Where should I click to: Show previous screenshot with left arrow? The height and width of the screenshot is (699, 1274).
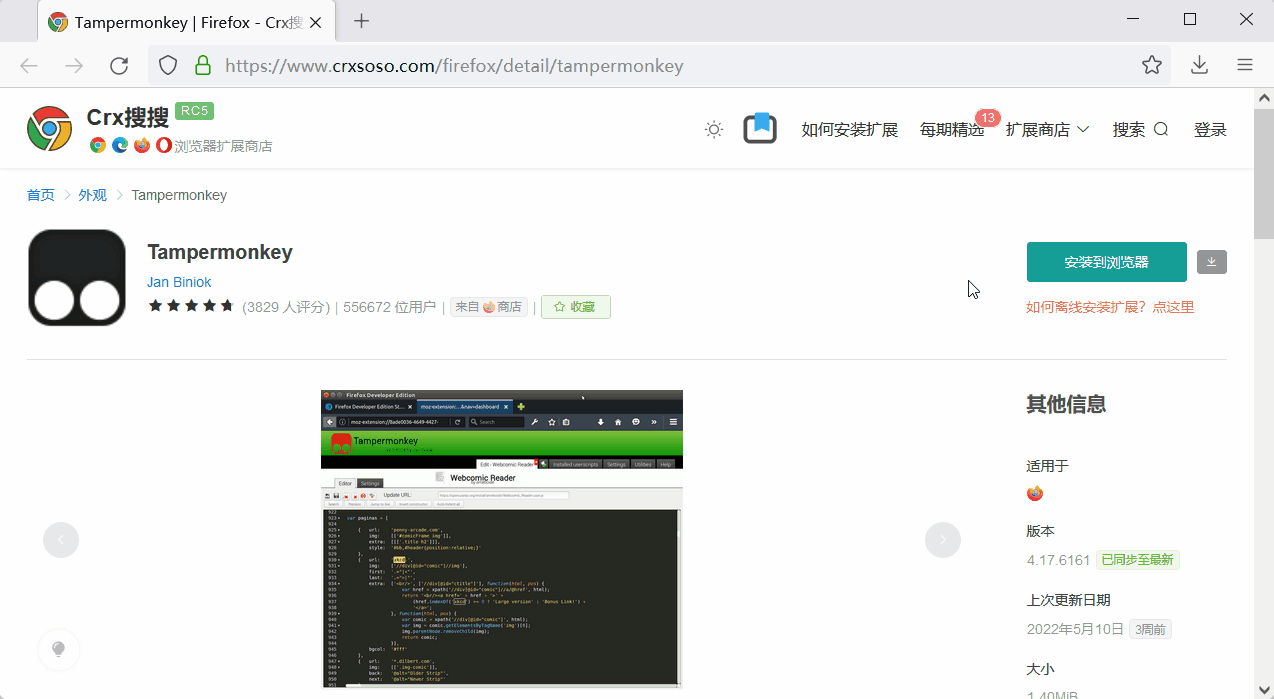61,540
